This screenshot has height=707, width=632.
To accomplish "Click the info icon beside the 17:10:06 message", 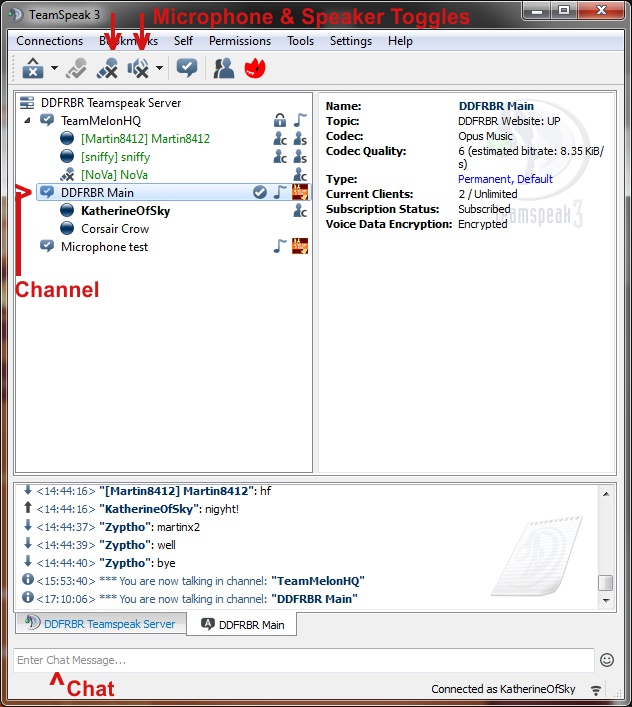I will click(x=28, y=597).
